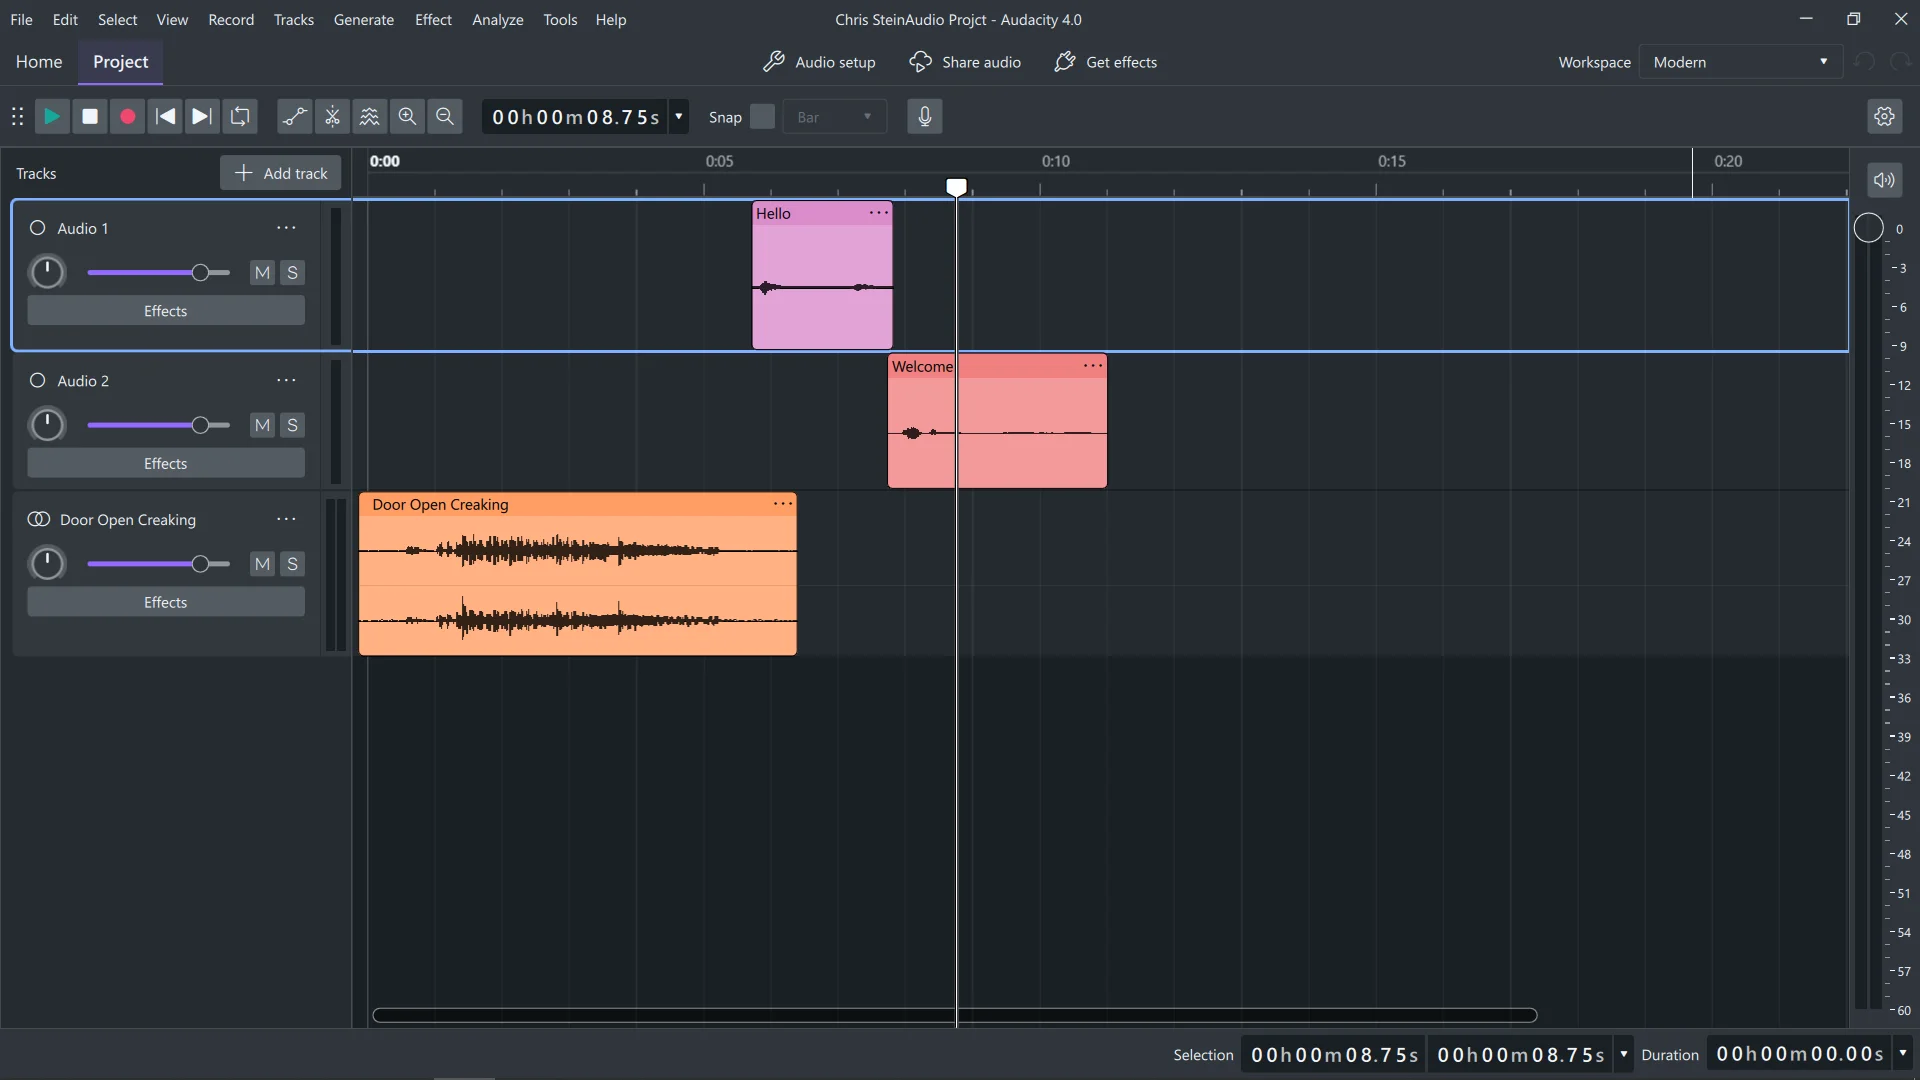The image size is (1920, 1080).
Task: Zoom out on the timeline
Action: [445, 117]
